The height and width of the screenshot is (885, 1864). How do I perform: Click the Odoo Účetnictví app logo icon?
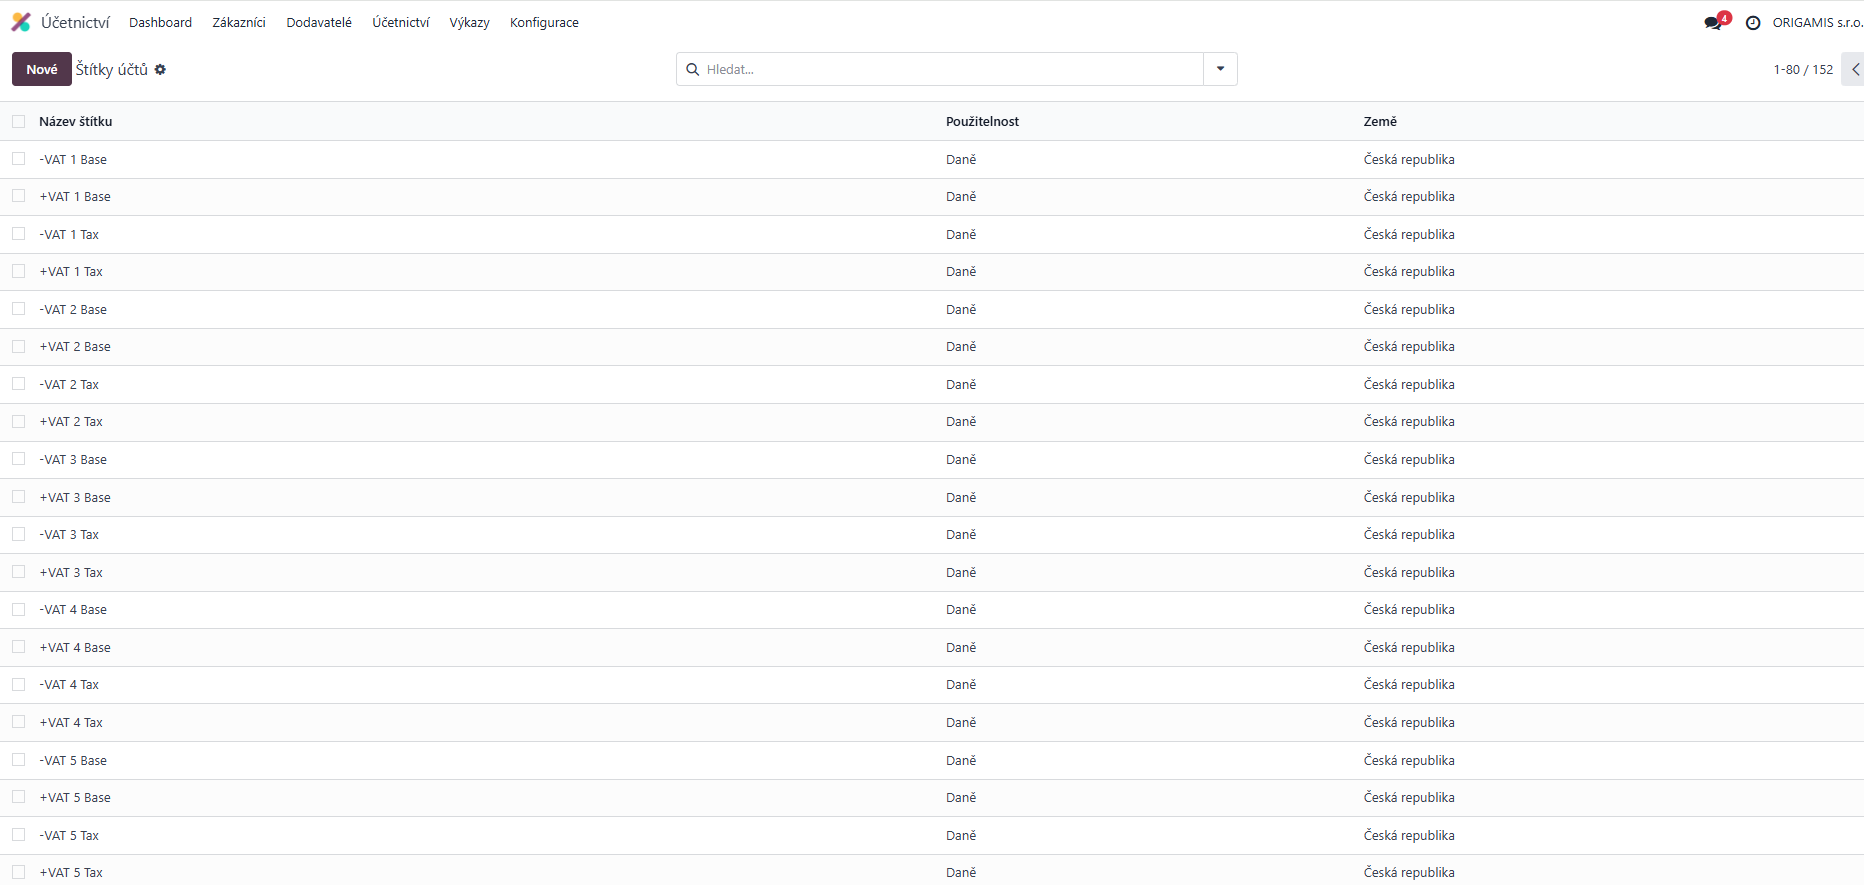pos(21,22)
